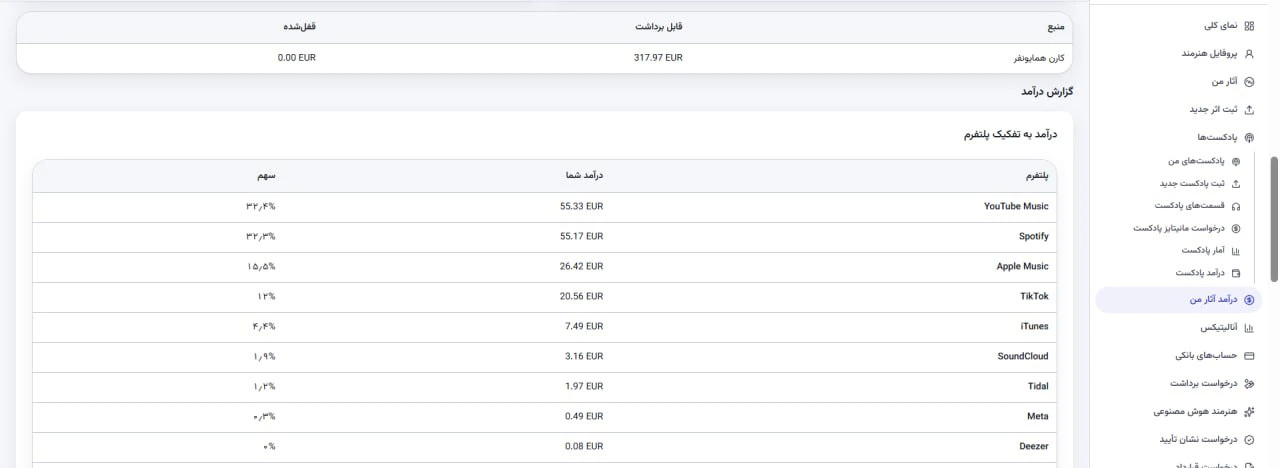Open هنرمند هوش مصنوعی link
Viewport: 1280px width, 468px height.
1195,411
